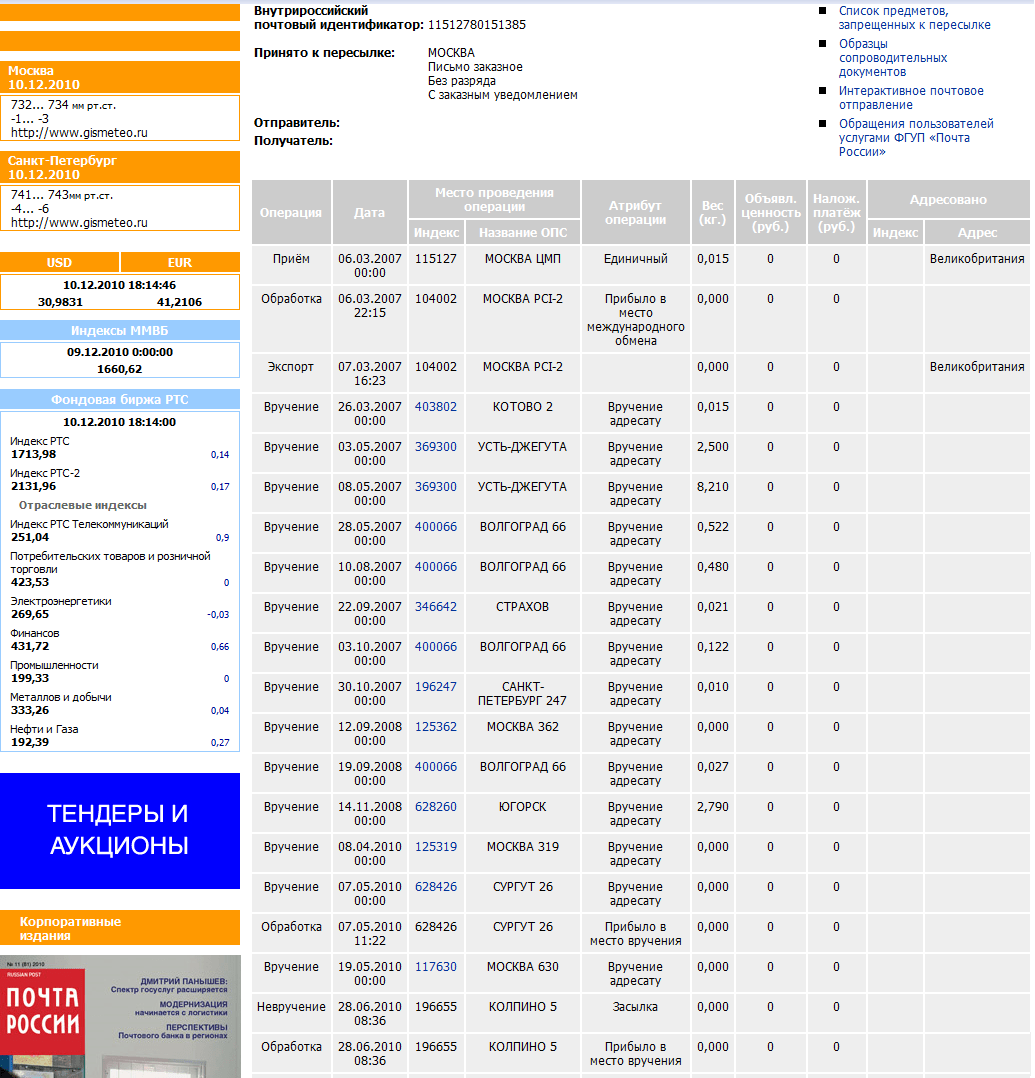The image size is (1035, 1078).
Task: Open Образцы сопроводительных документов link
Action: pyautogui.click(x=893, y=58)
